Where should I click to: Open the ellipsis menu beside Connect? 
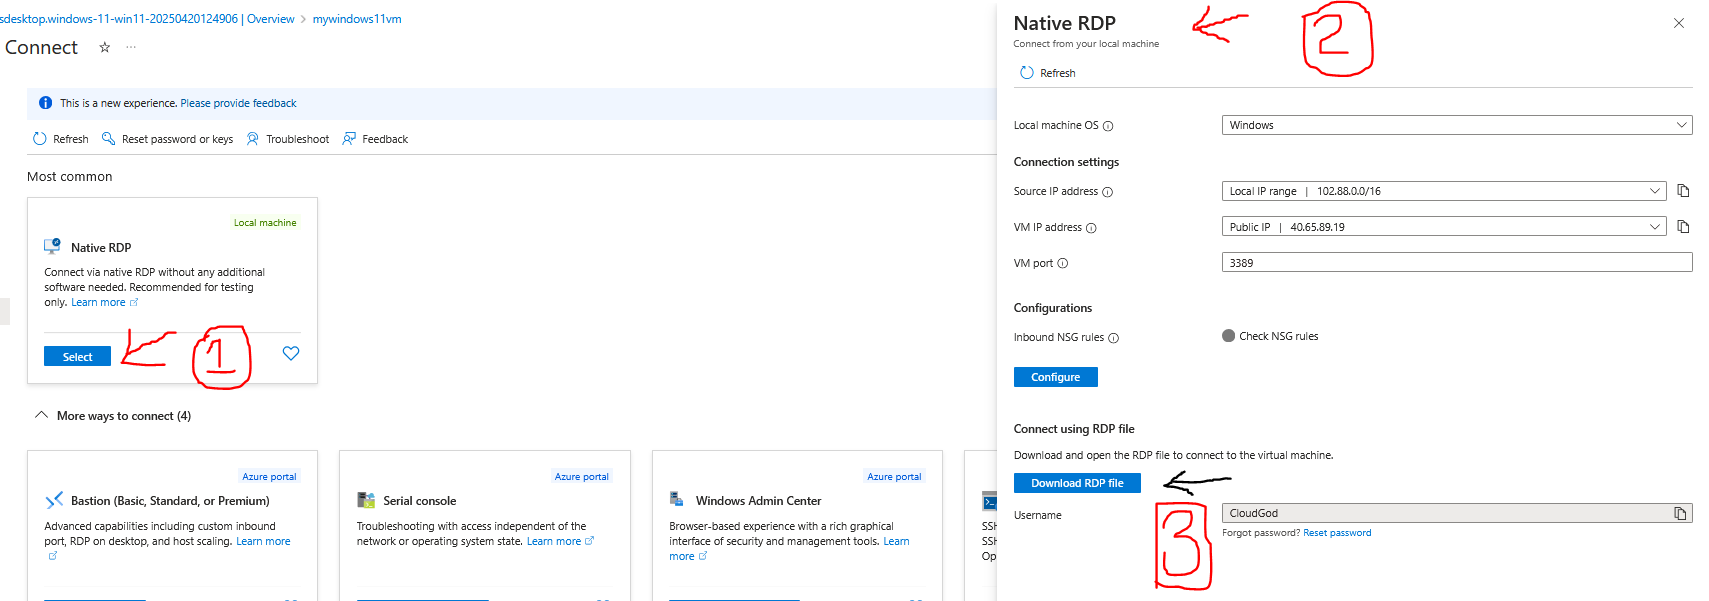click(131, 47)
